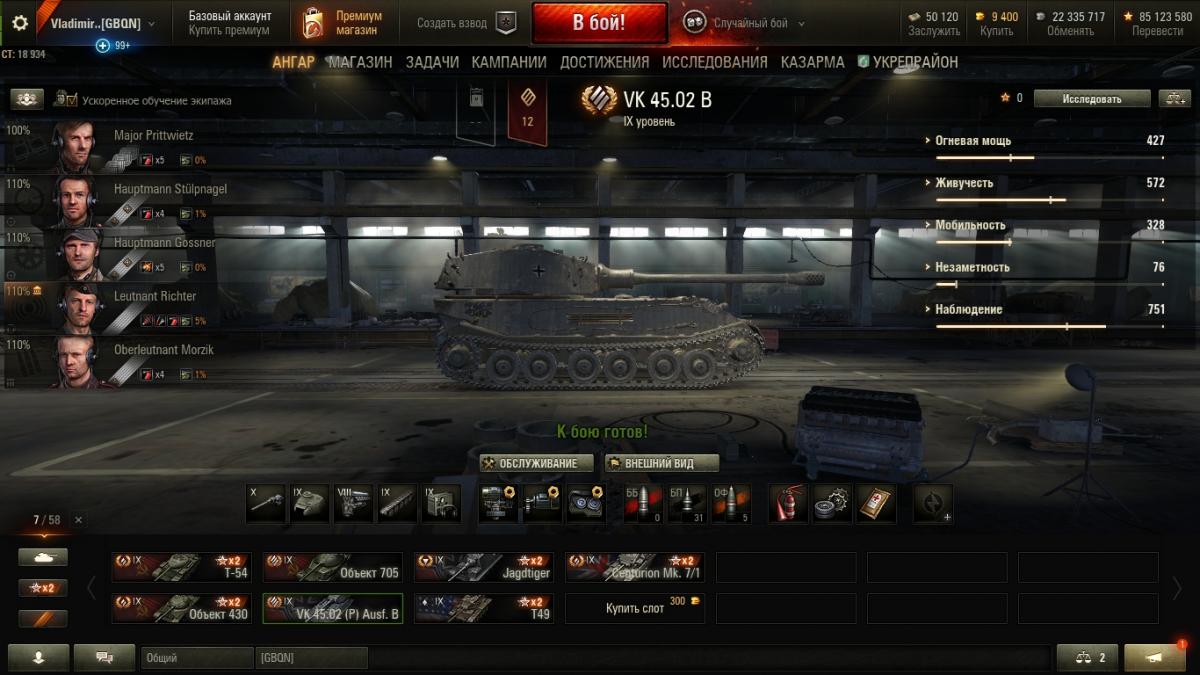Open the gun module slot
Viewport: 1200px width, 675px height.
point(265,503)
